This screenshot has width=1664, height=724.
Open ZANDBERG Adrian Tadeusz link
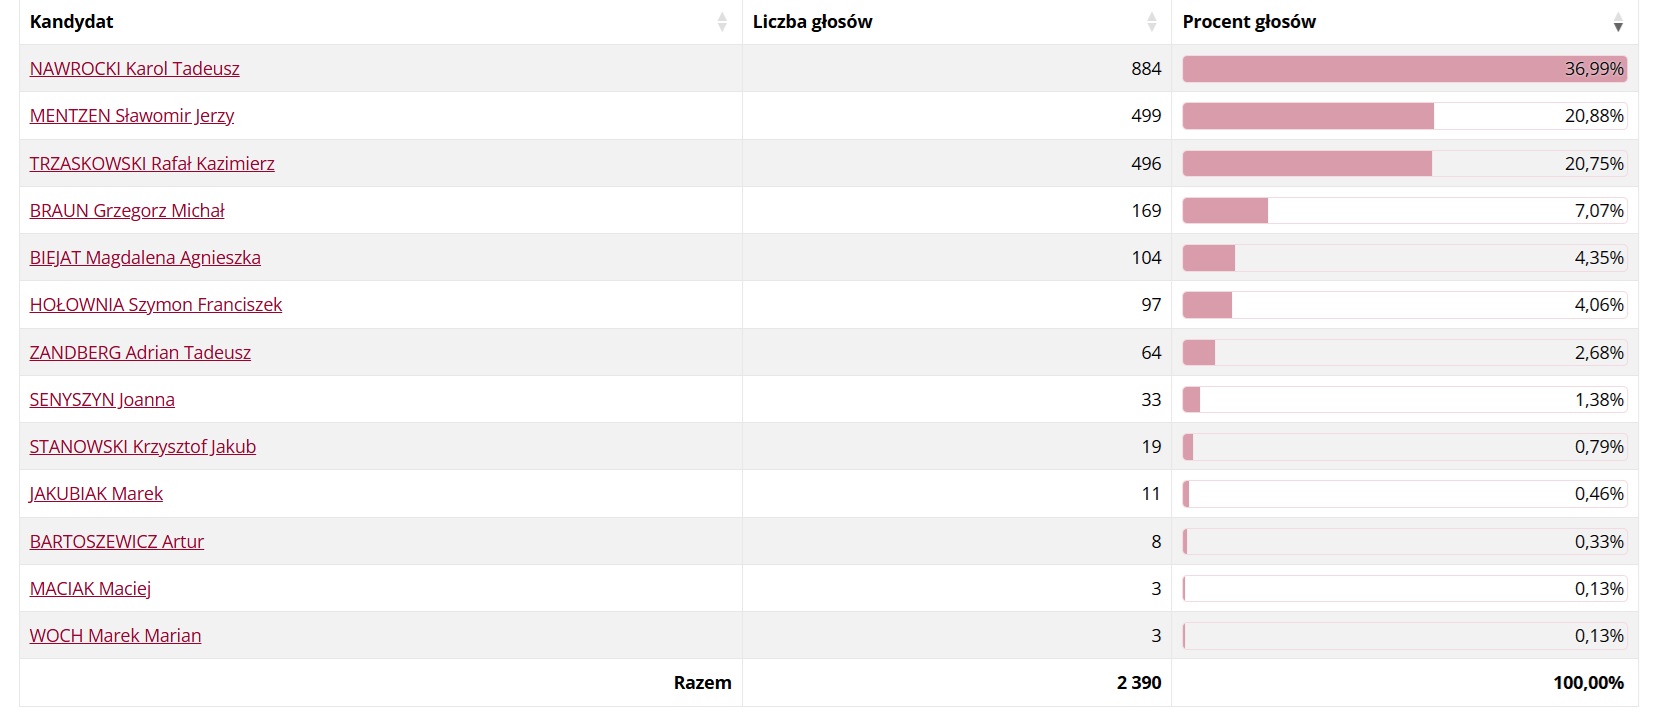point(140,353)
